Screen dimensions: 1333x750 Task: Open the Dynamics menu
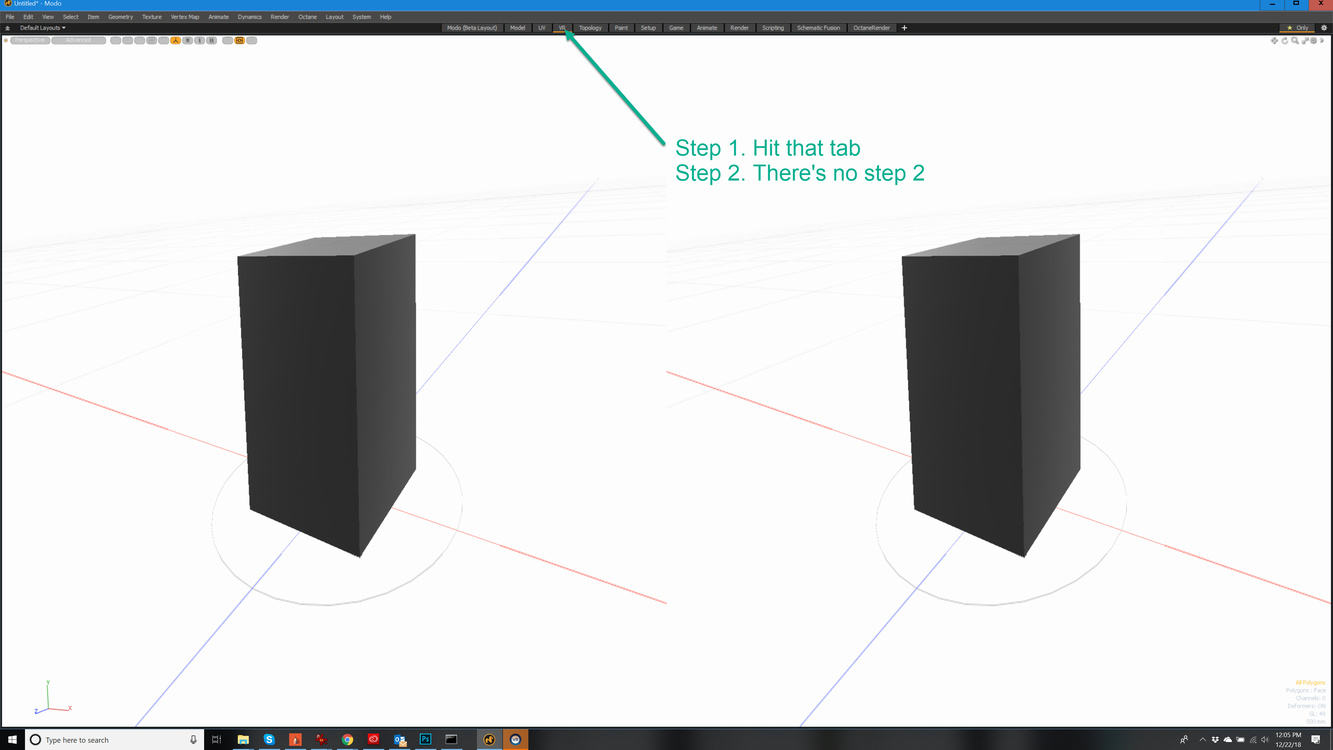click(x=249, y=17)
